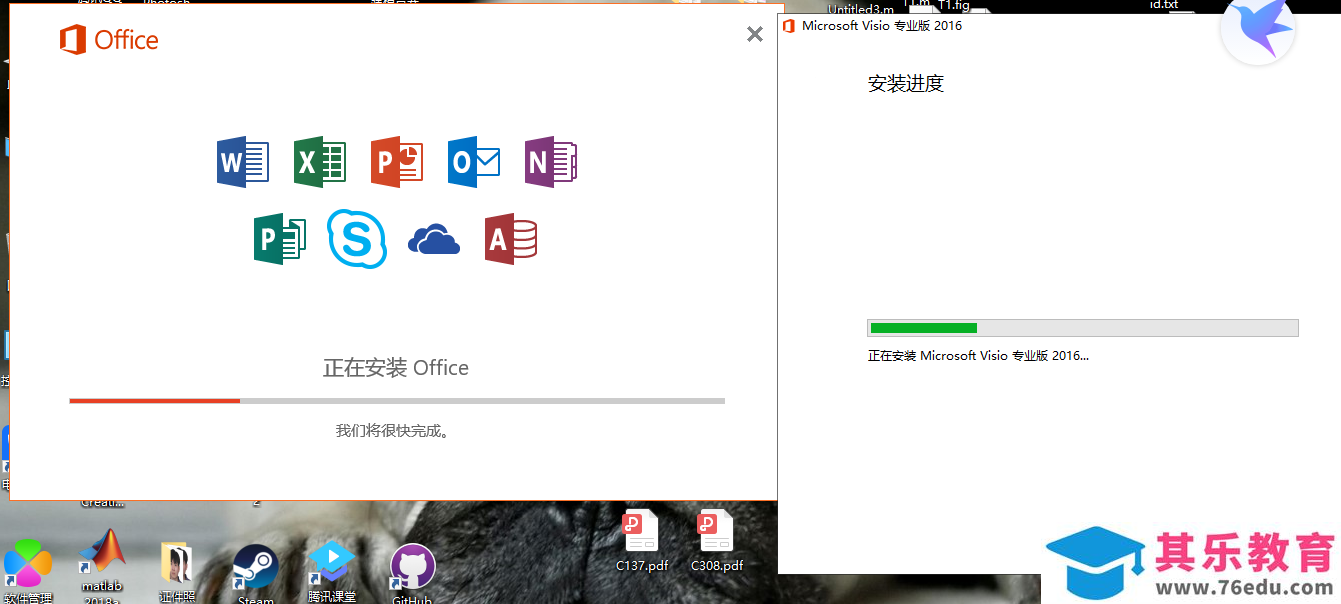Click the Excel icon in Office installer
The height and width of the screenshot is (604, 1341).
(x=320, y=162)
